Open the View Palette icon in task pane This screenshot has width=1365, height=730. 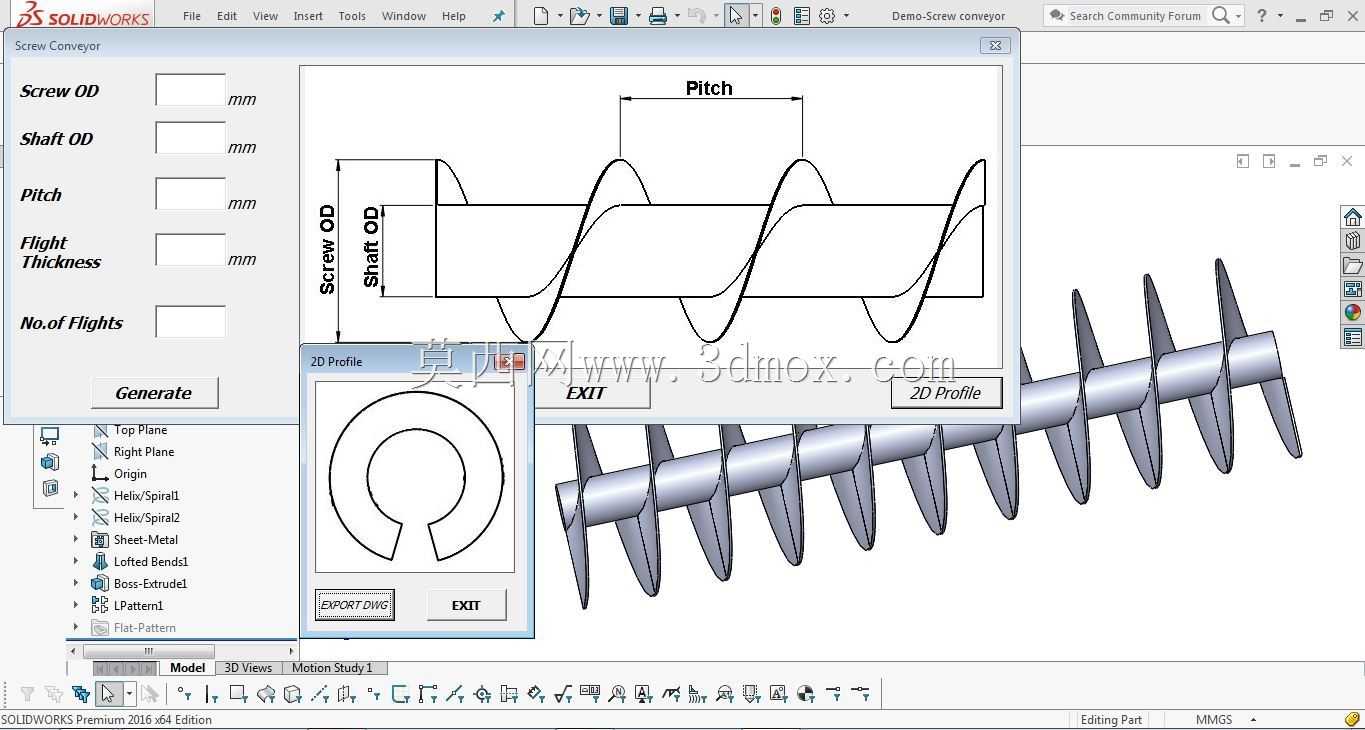point(1352,289)
